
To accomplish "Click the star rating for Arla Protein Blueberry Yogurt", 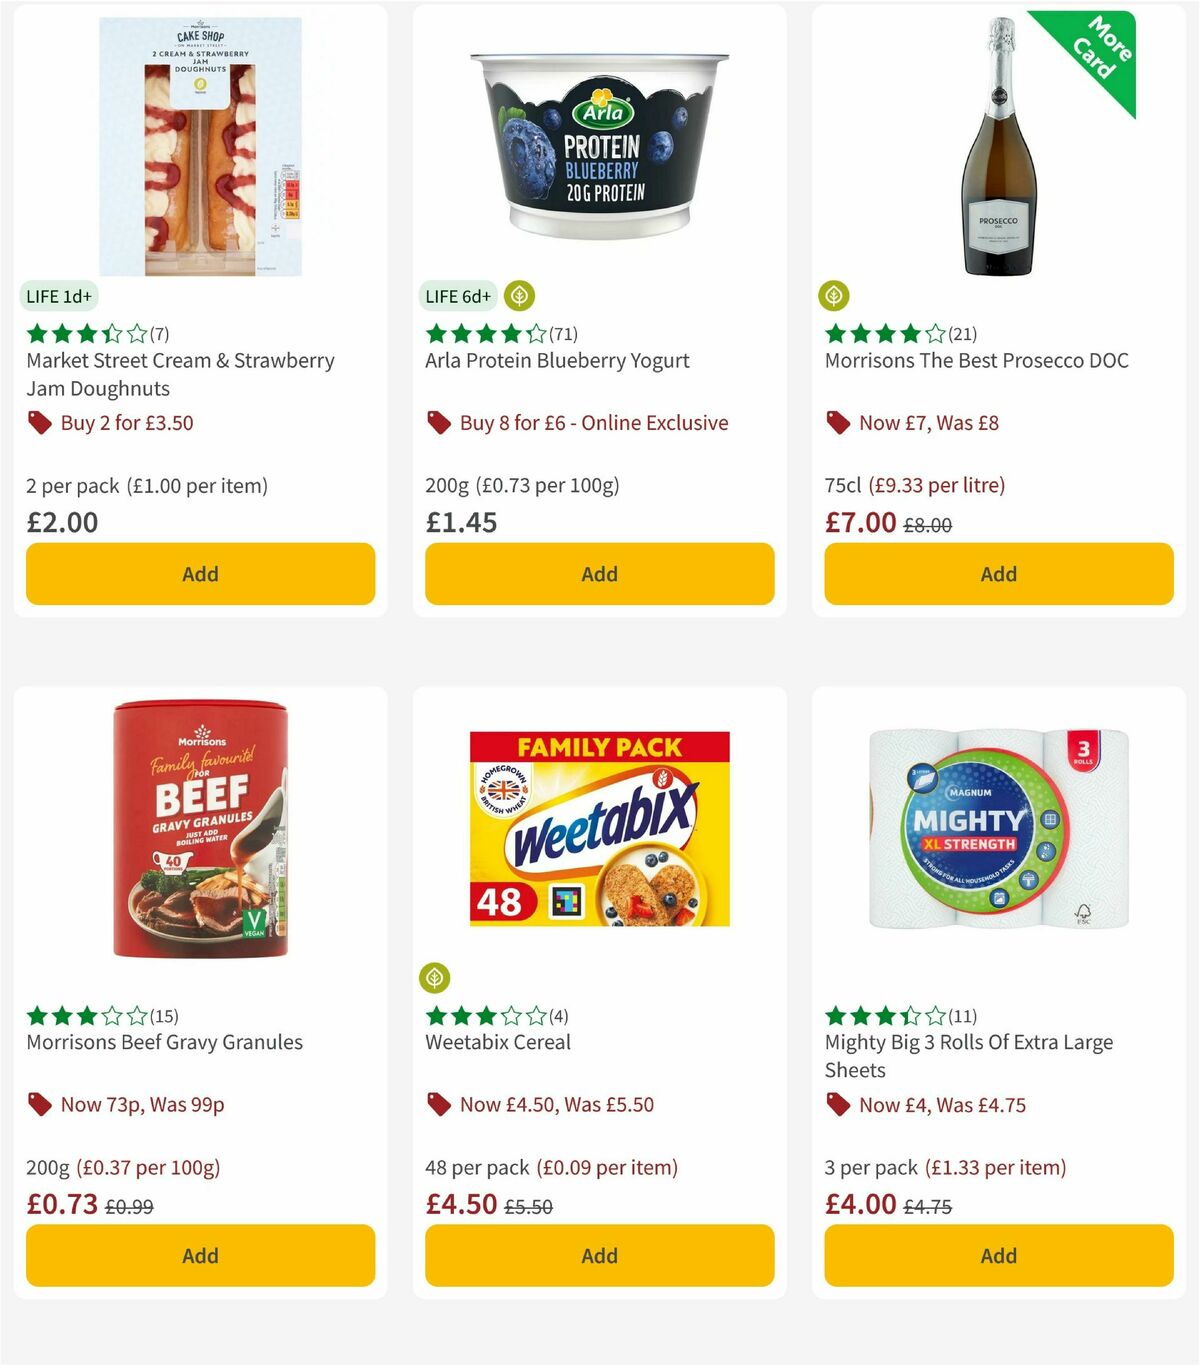I will pos(480,334).
